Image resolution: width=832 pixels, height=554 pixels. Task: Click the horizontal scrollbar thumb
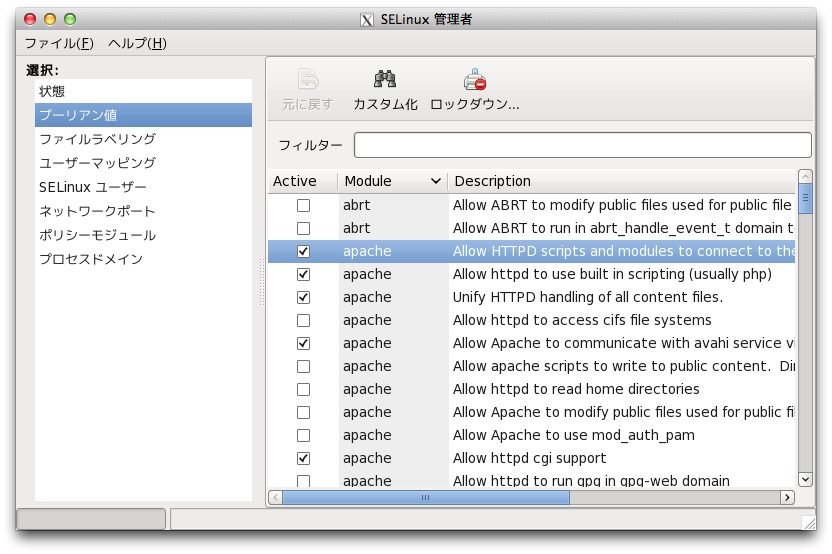pos(426,497)
